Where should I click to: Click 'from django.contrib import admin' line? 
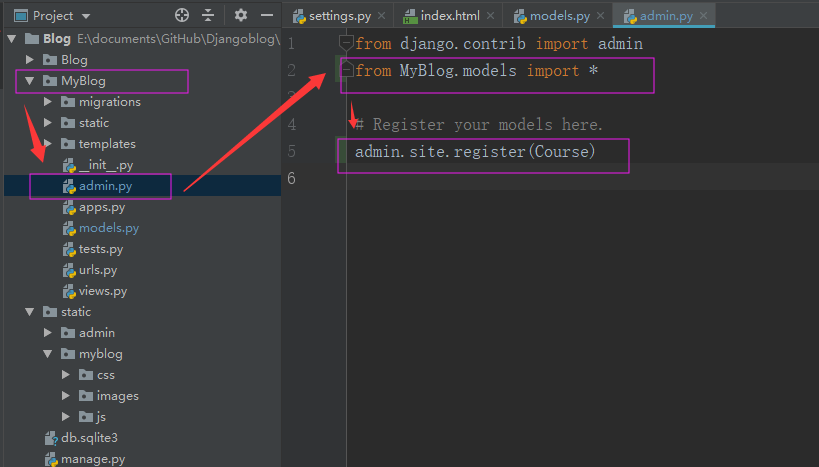point(499,43)
